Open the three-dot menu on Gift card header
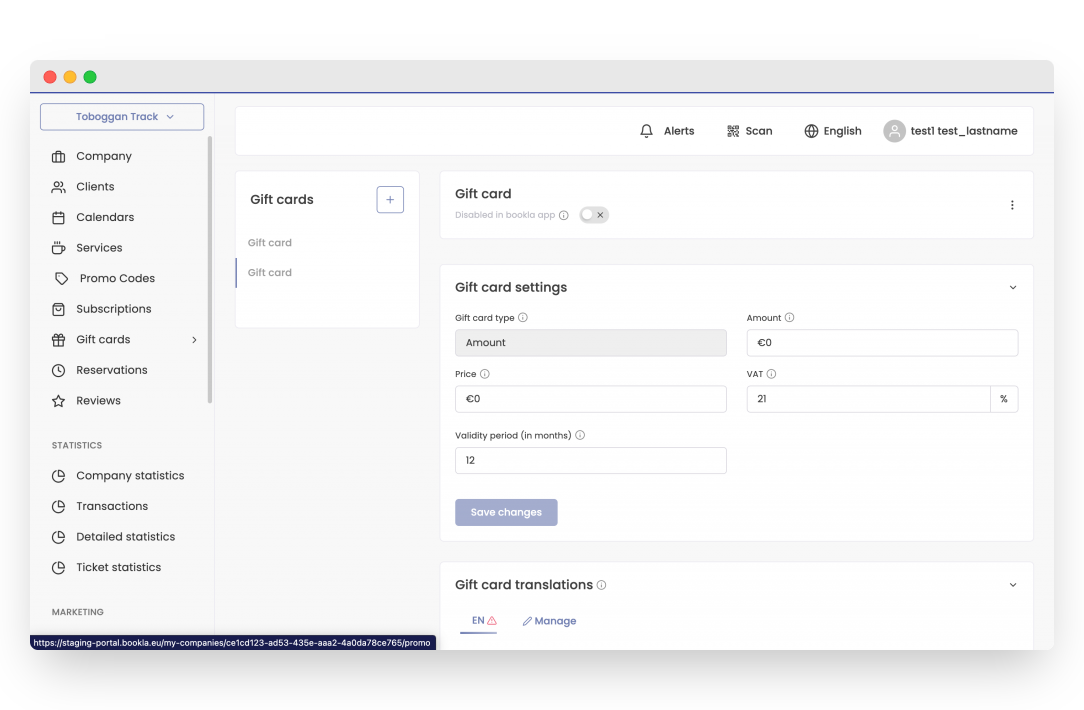This screenshot has height=710, width=1084. (1012, 205)
